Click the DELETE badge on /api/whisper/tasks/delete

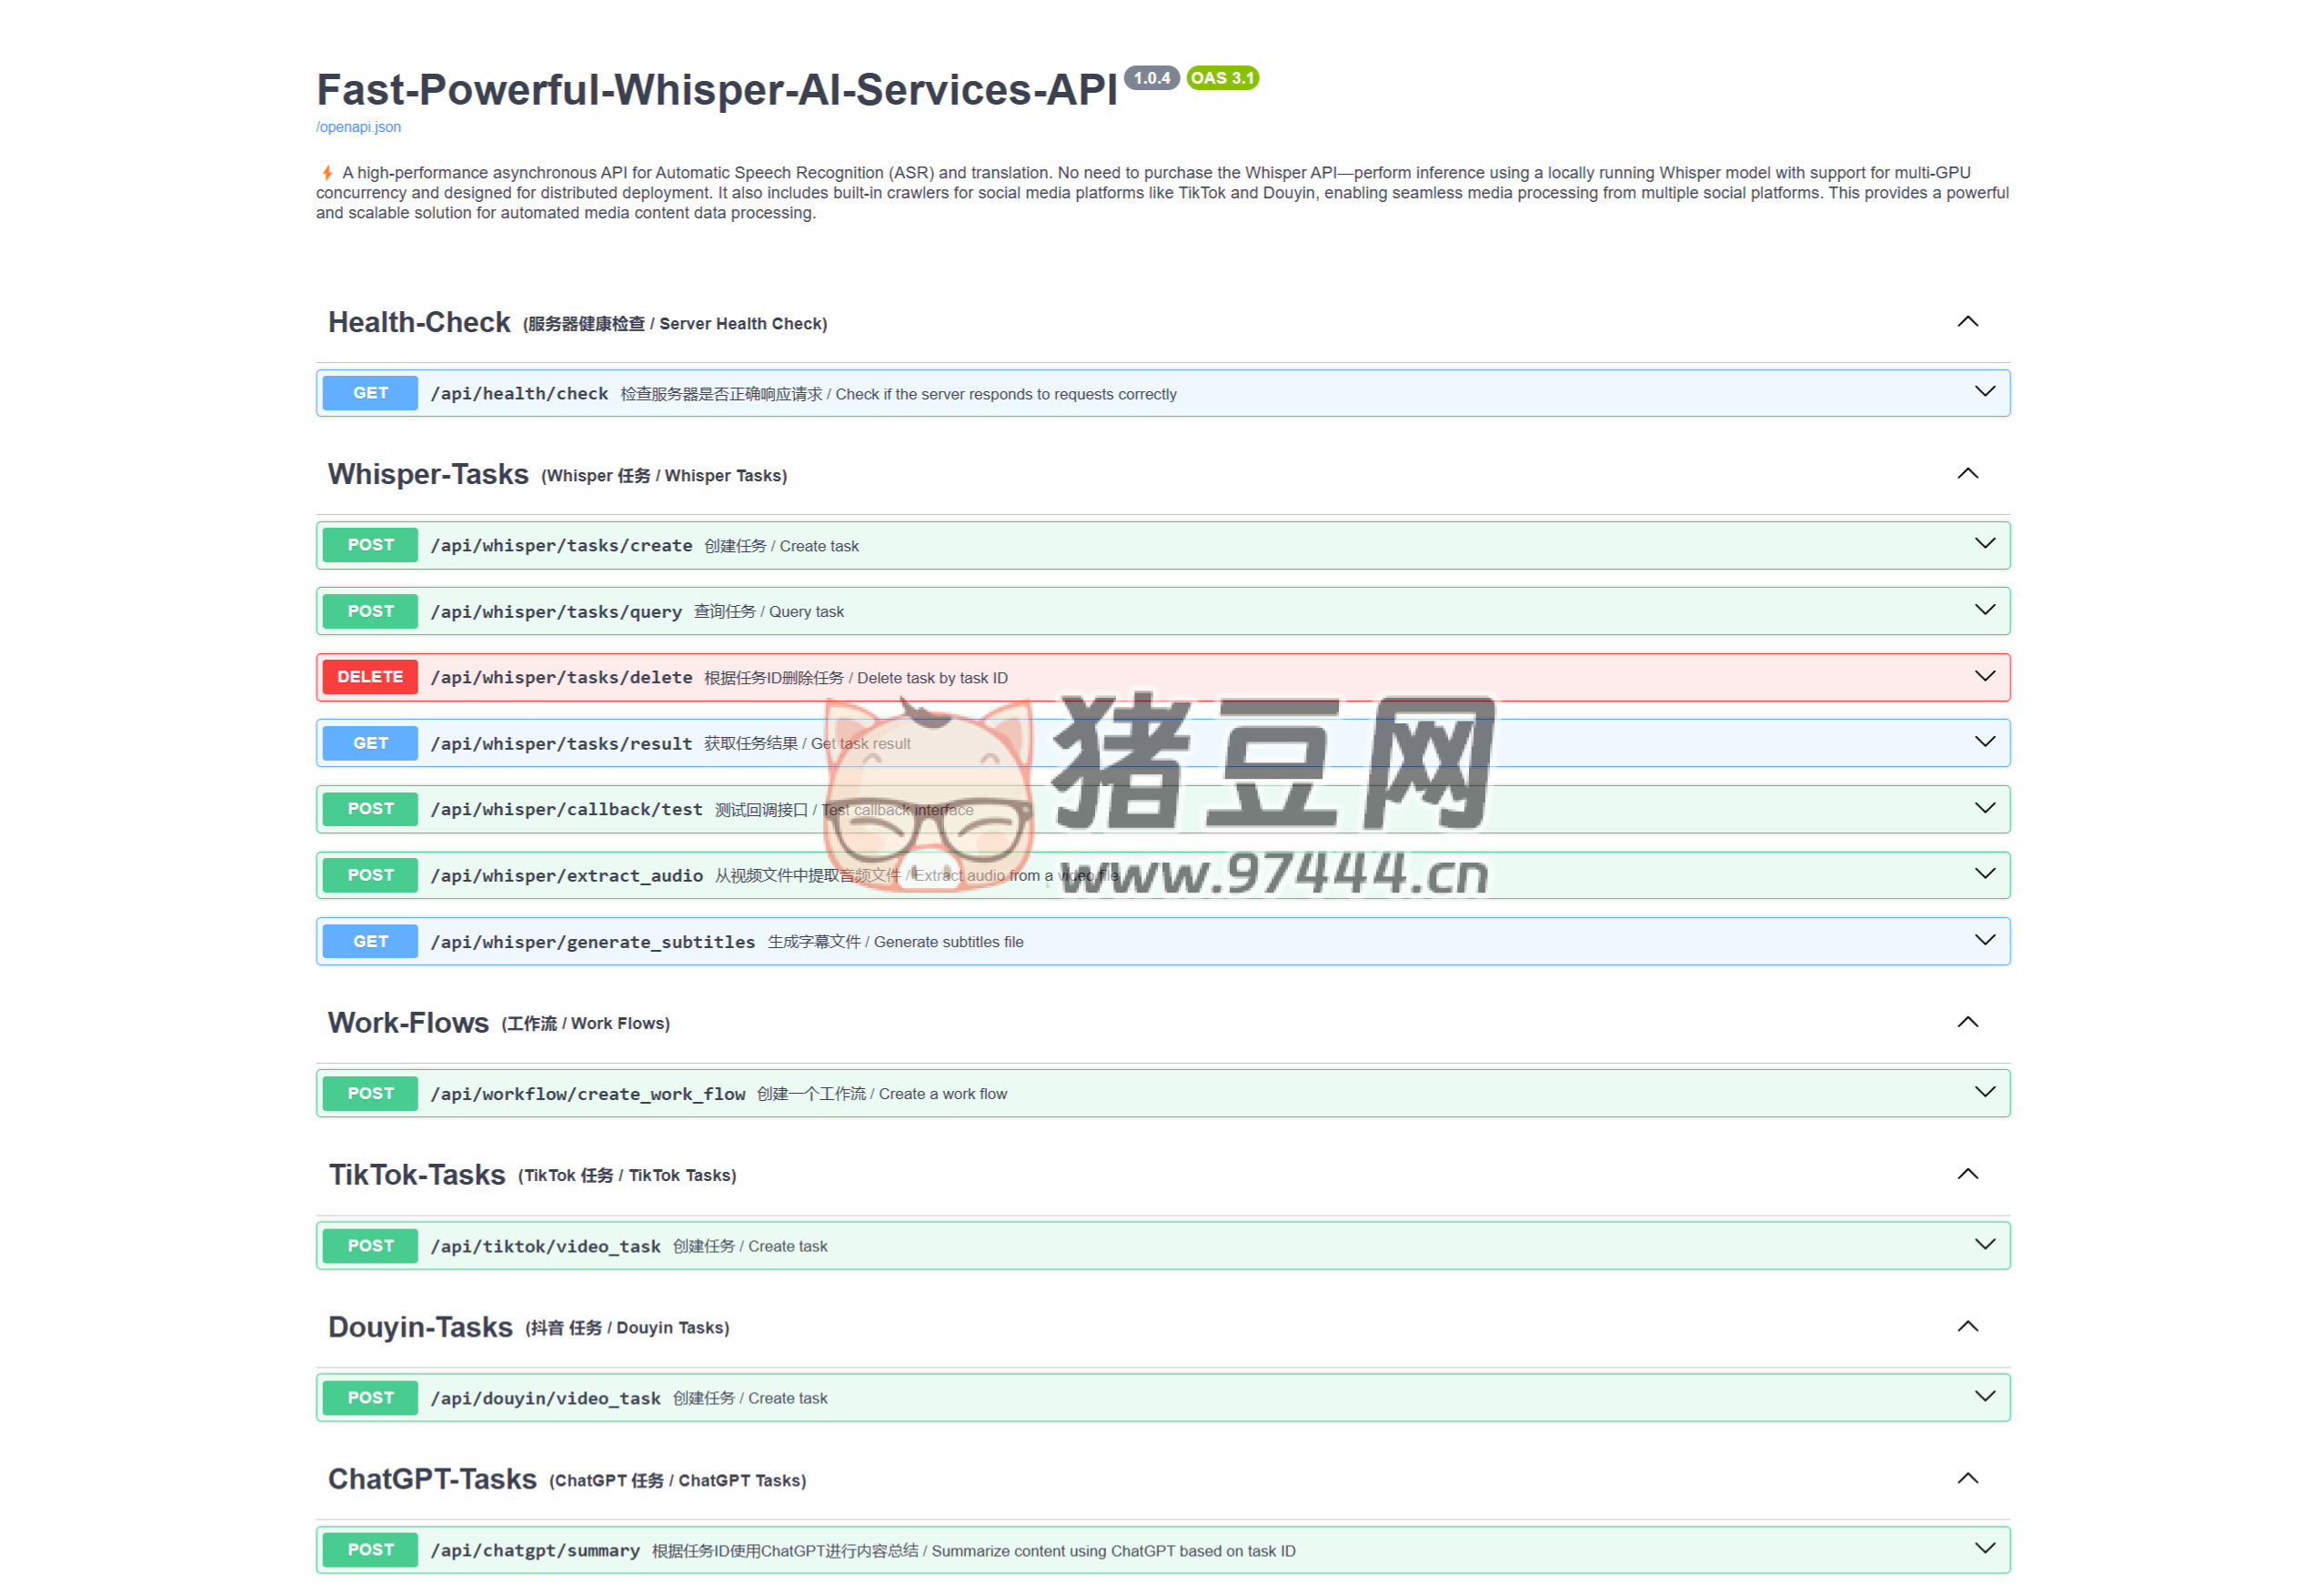(x=369, y=677)
